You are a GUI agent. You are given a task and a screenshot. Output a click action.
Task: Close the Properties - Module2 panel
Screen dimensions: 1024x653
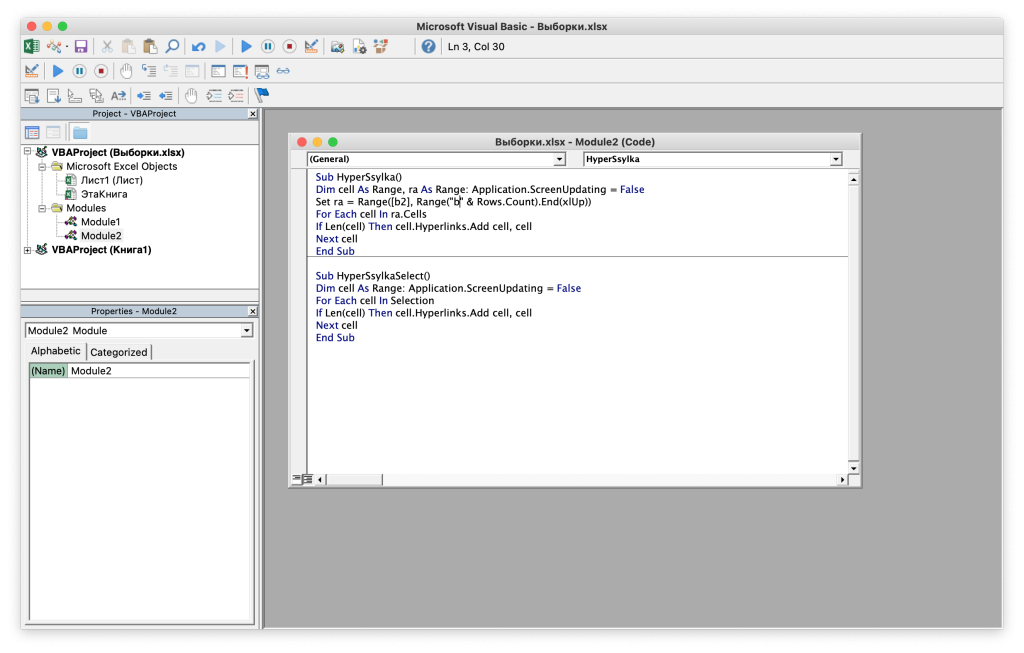pos(253,311)
